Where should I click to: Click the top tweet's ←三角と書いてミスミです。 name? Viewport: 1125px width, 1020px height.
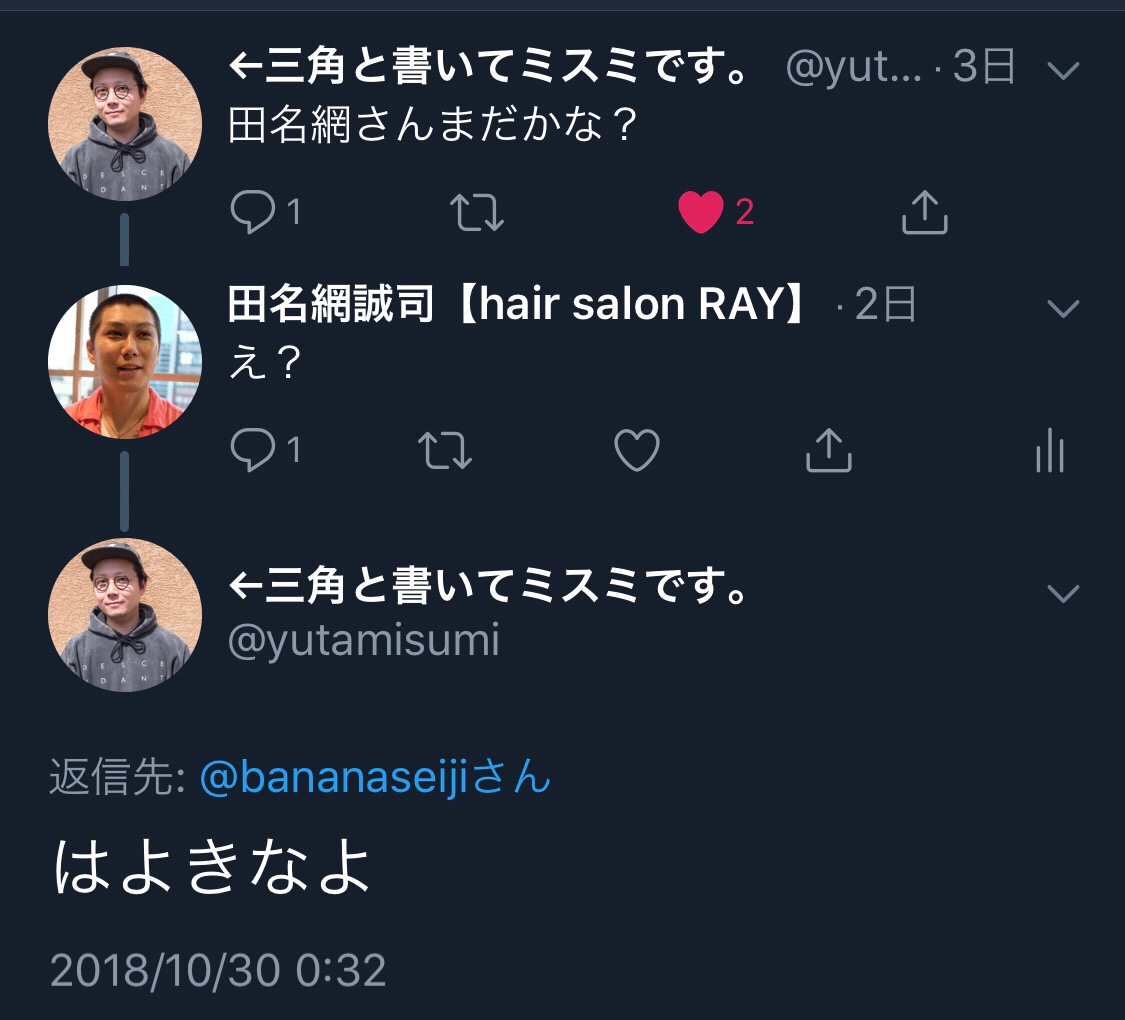point(489,66)
